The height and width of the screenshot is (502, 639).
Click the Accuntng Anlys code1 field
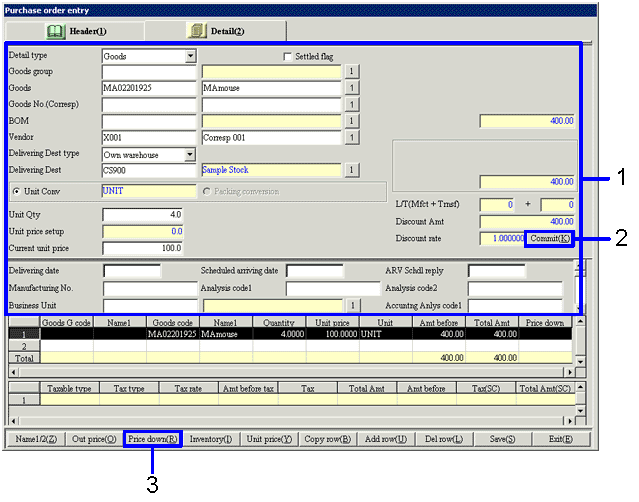515,305
